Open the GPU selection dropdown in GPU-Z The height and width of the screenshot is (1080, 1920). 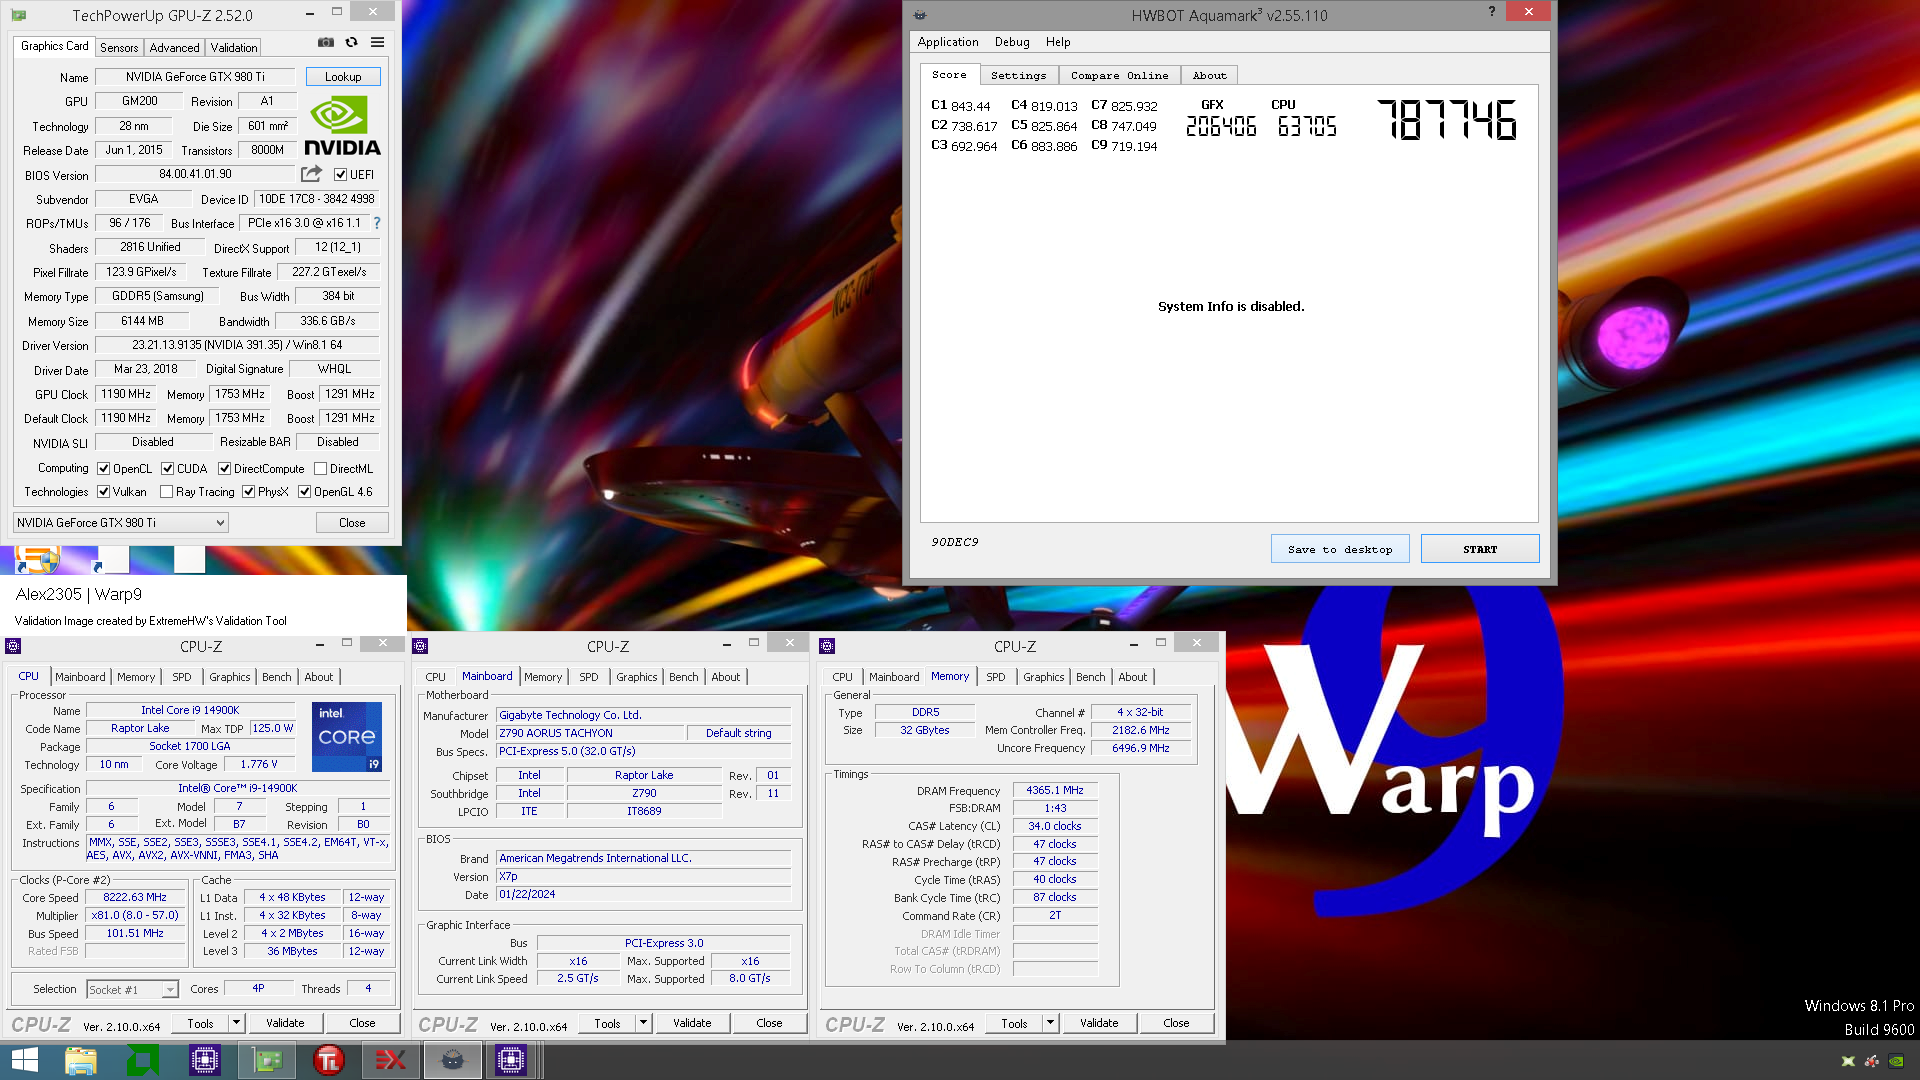[x=120, y=522]
